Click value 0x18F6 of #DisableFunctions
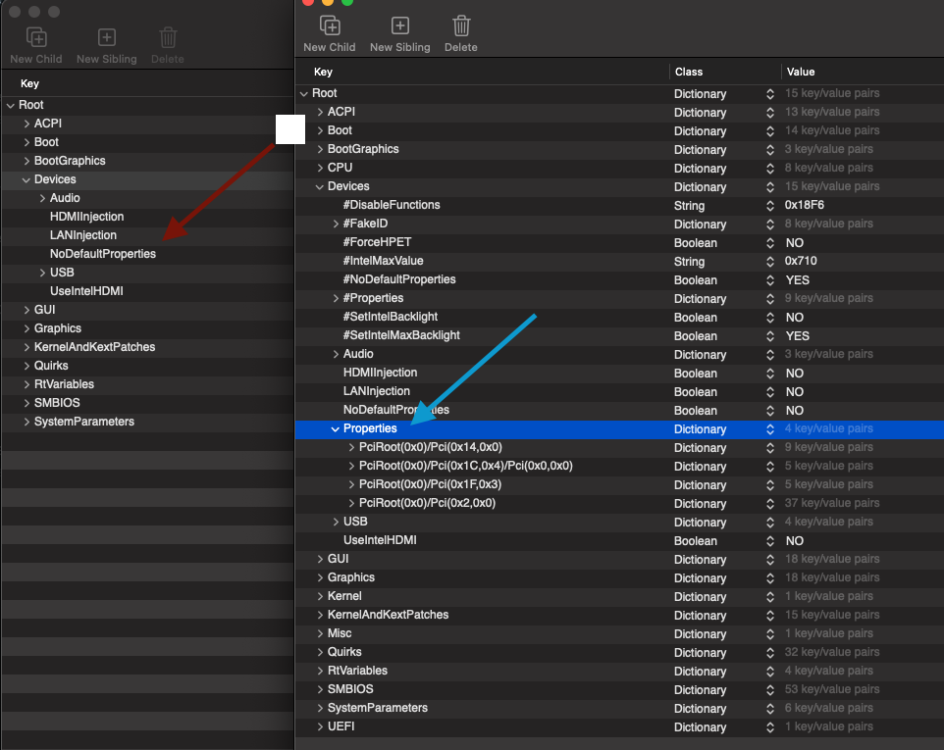Viewport: 944px width, 750px height. pos(804,205)
